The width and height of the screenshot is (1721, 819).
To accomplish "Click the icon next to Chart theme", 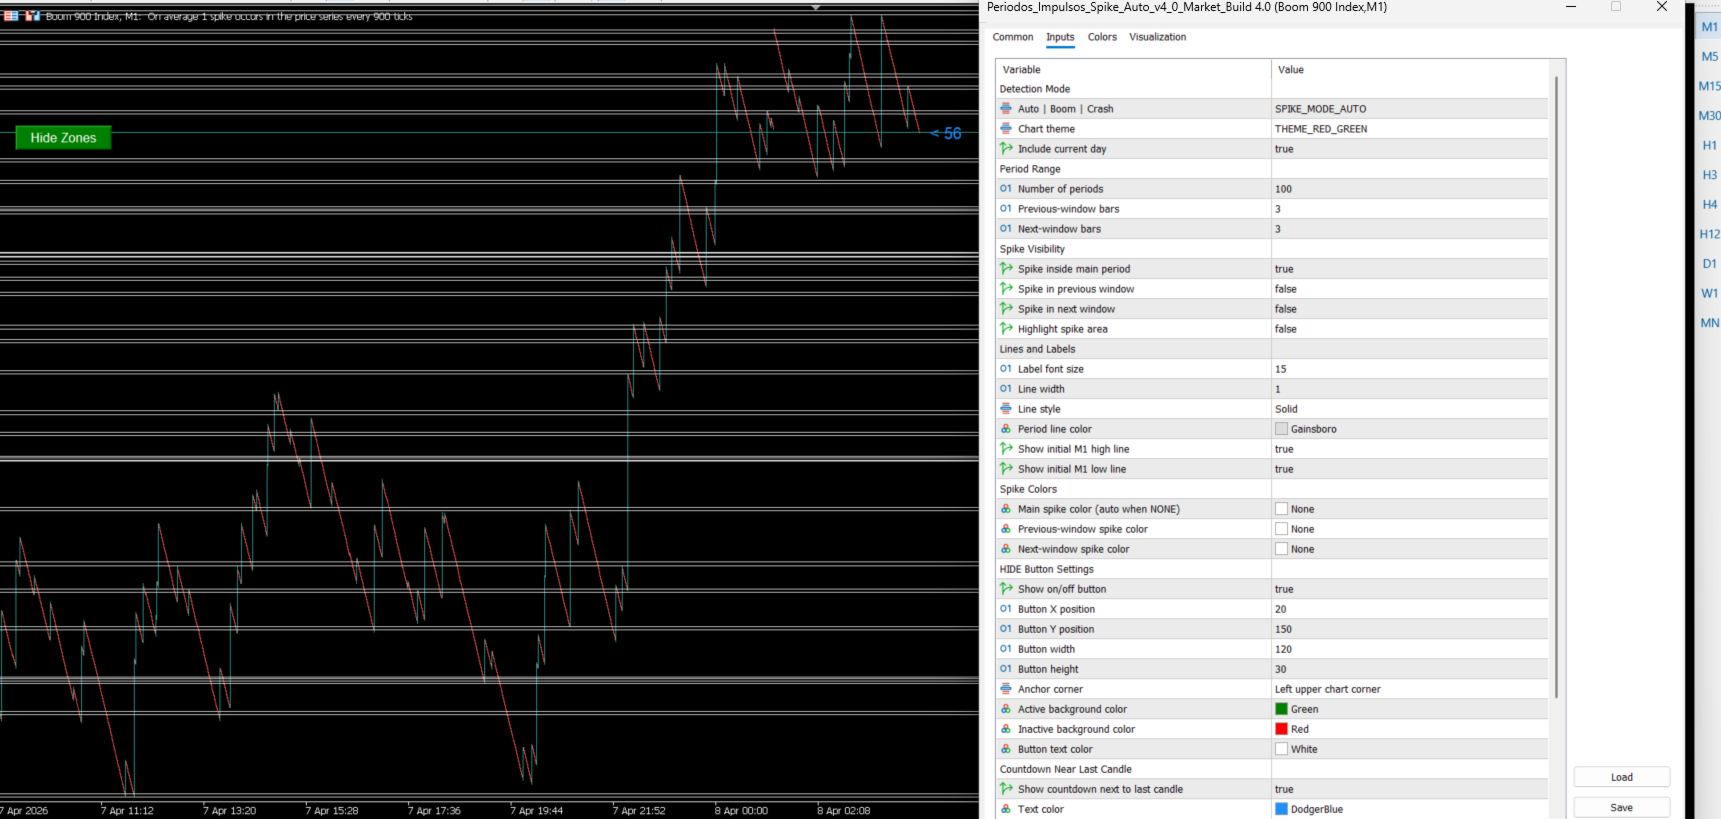I will point(1006,128).
